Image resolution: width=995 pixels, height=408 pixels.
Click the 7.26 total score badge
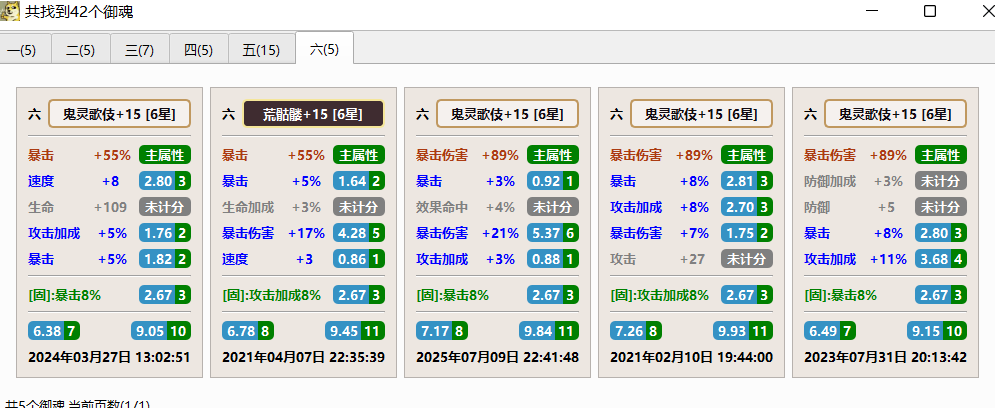tap(636, 331)
